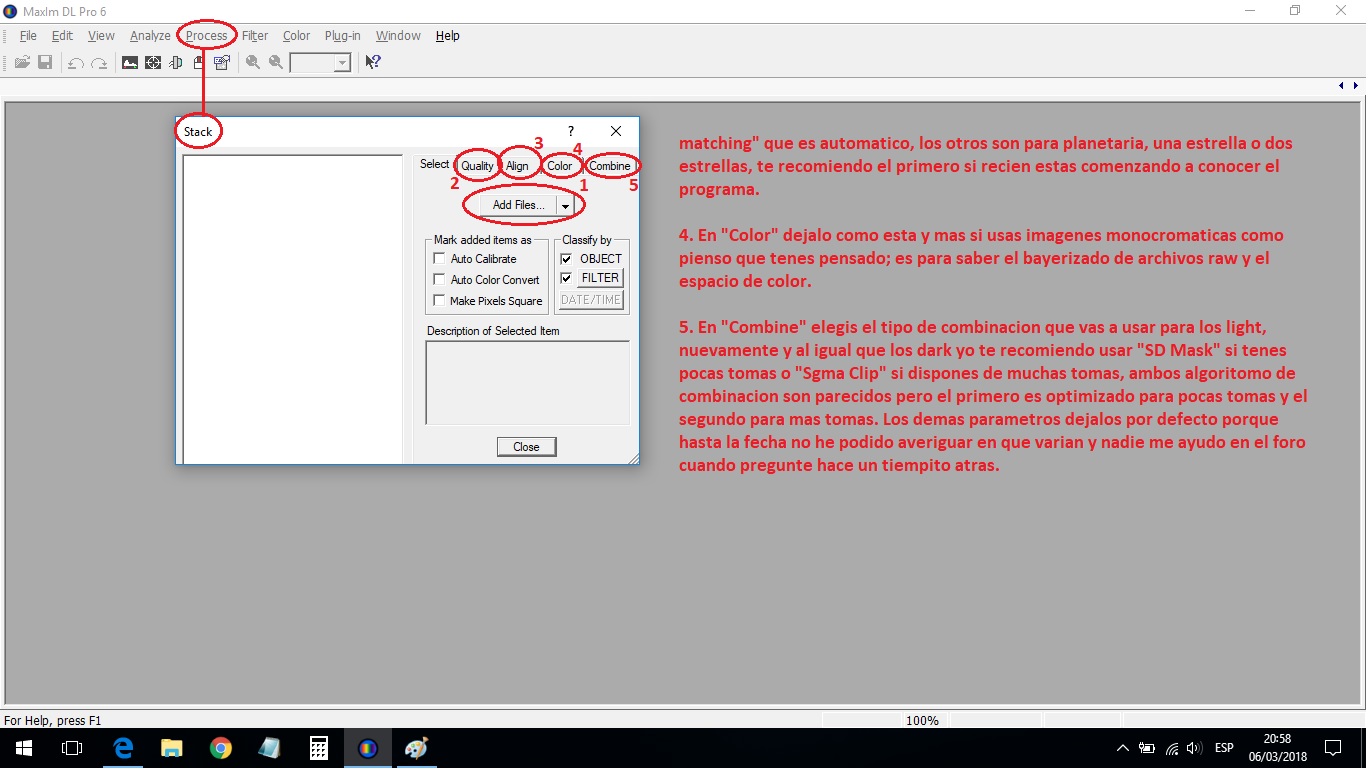Screen dimensions: 1369x770
Task: Open the File menu
Action: tap(28, 36)
